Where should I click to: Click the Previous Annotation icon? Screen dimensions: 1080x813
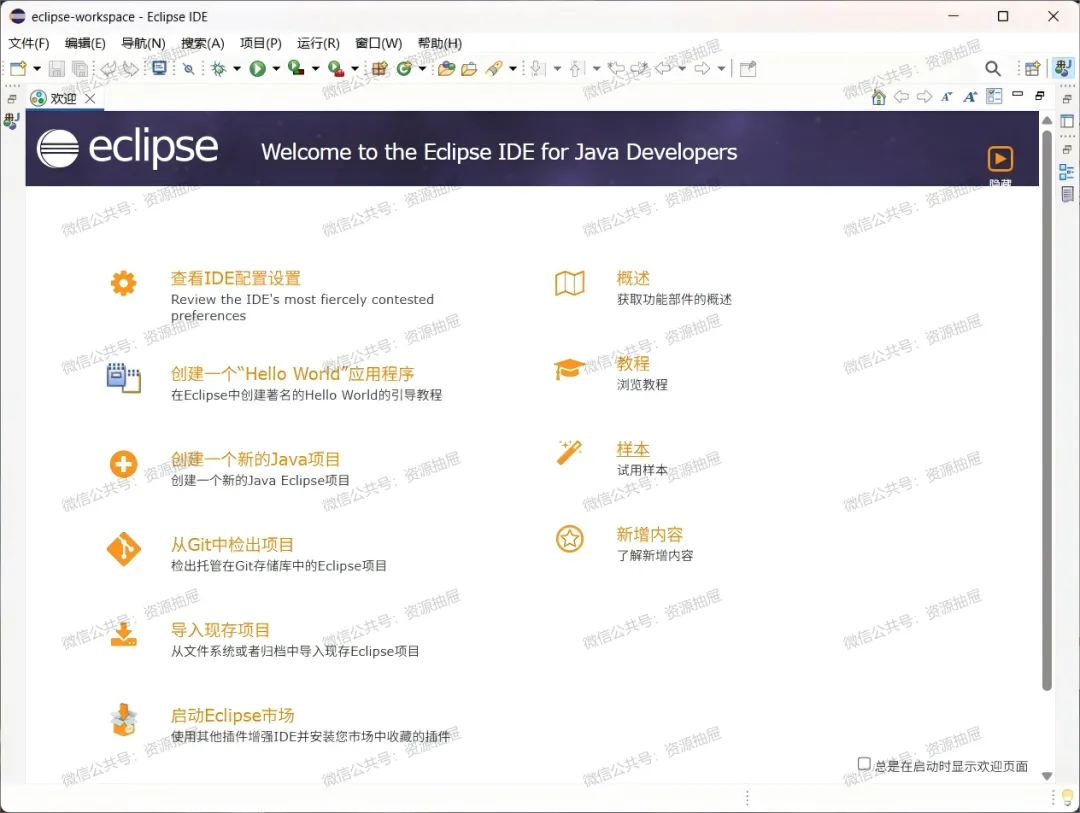(576, 68)
